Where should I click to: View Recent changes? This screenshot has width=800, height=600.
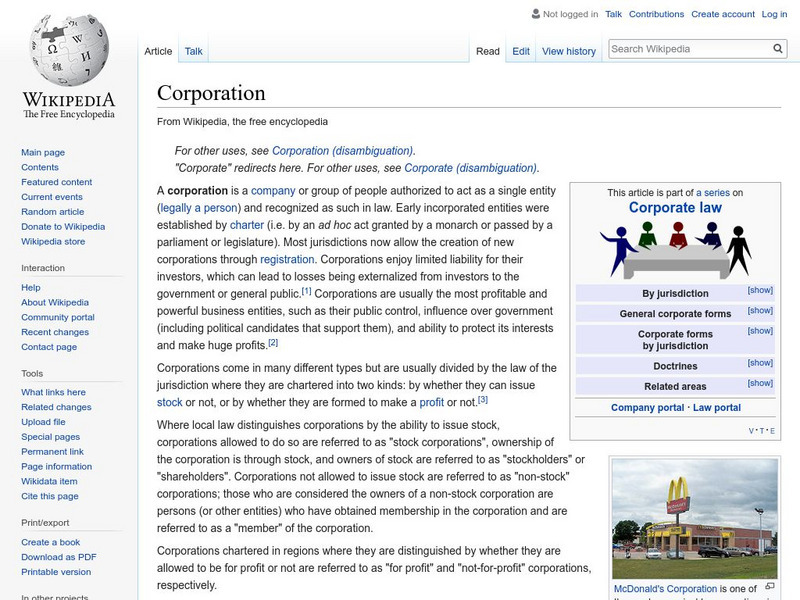click(x=55, y=332)
